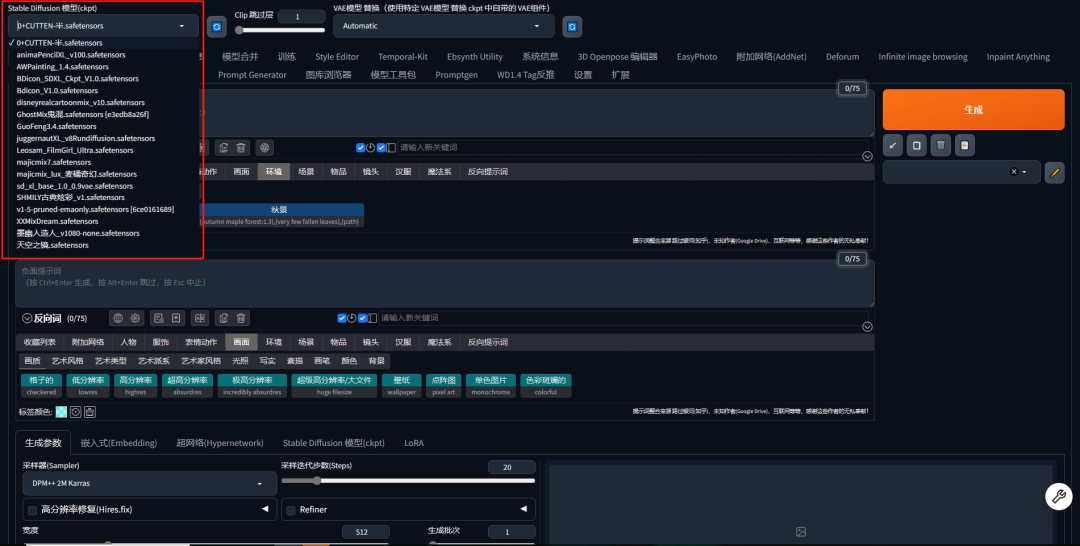Viewport: 1080px width, 546px height.
Task: Click the clipboard paste icon under Generate
Action: 964,145
